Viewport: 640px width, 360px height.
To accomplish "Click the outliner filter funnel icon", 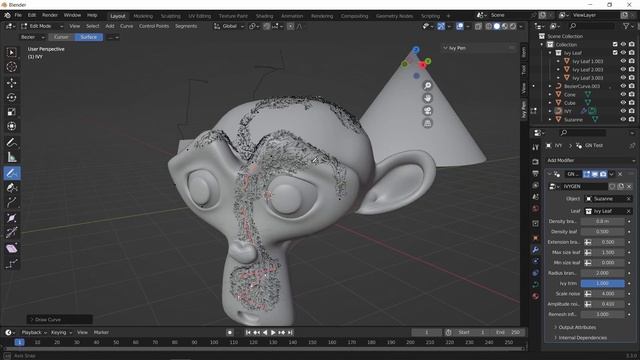I will (x=626, y=26).
